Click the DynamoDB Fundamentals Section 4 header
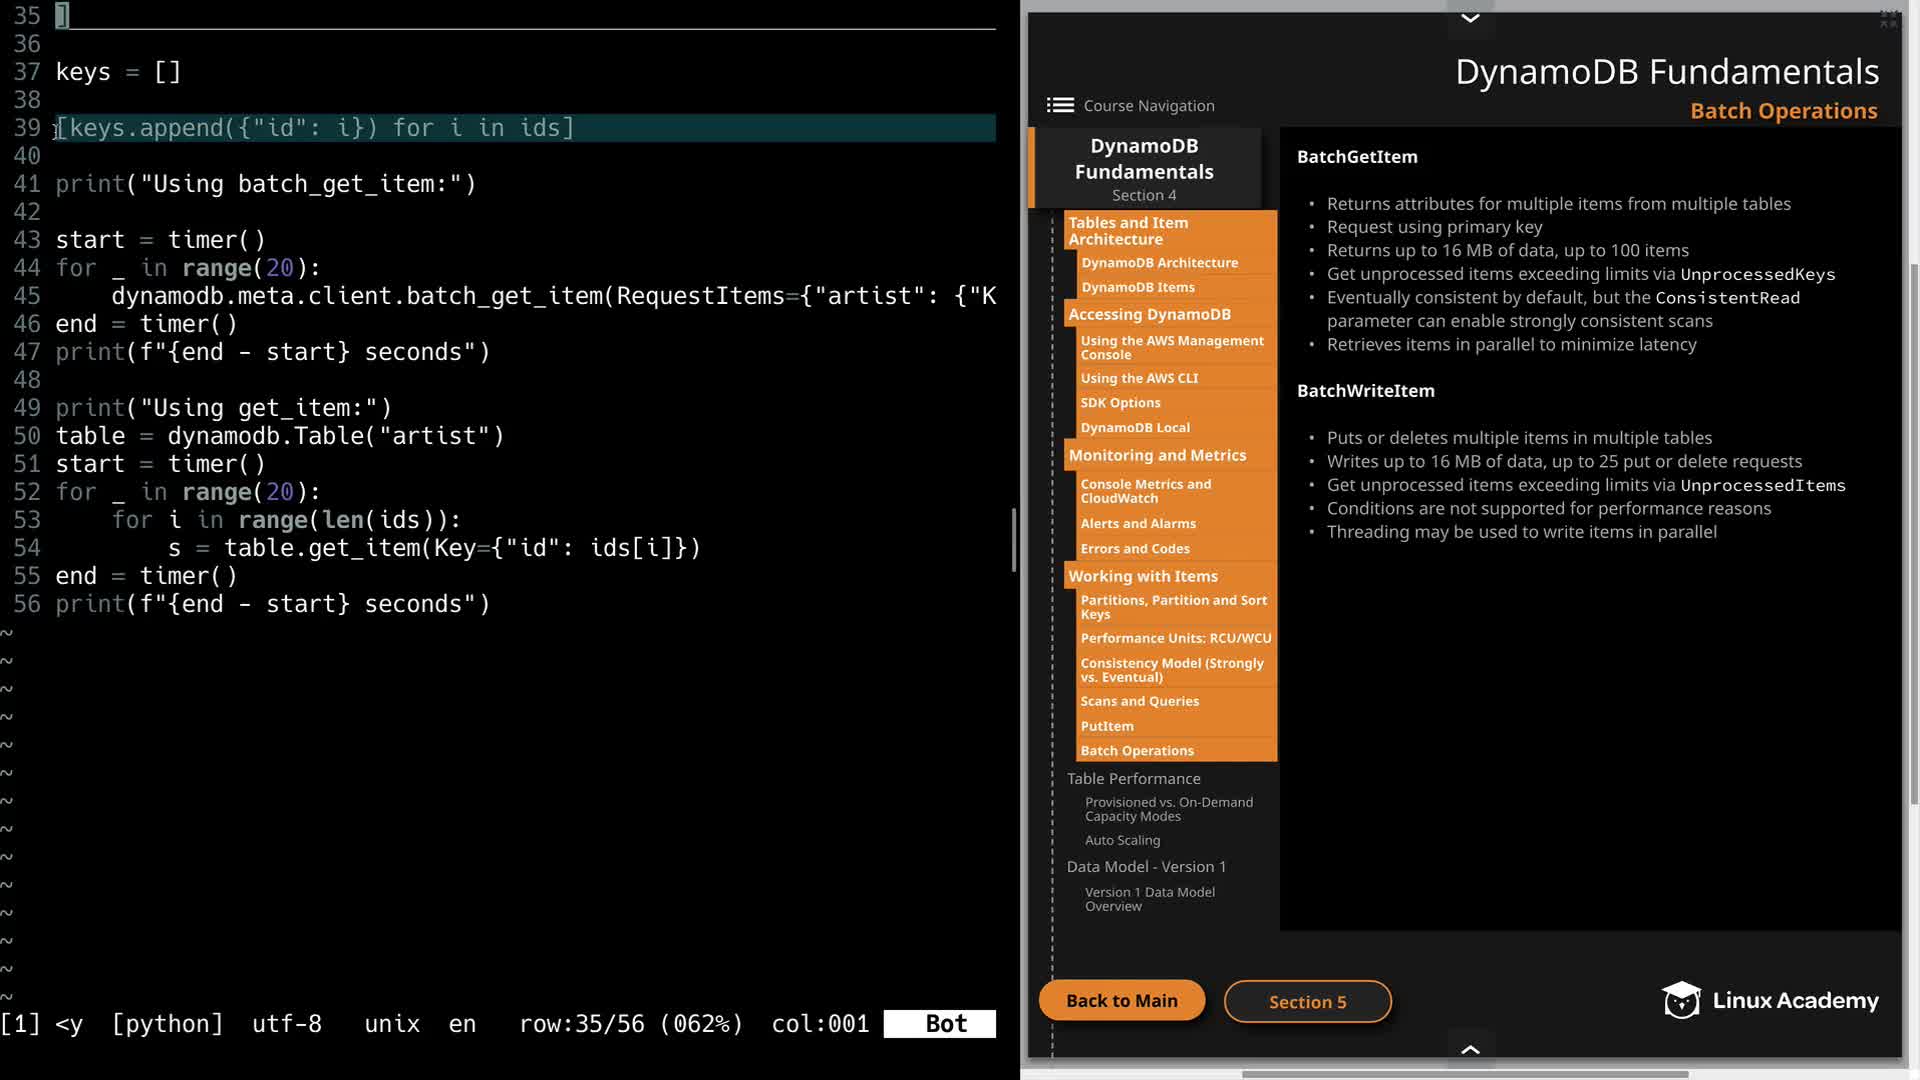This screenshot has width=1920, height=1080. pos(1144,168)
